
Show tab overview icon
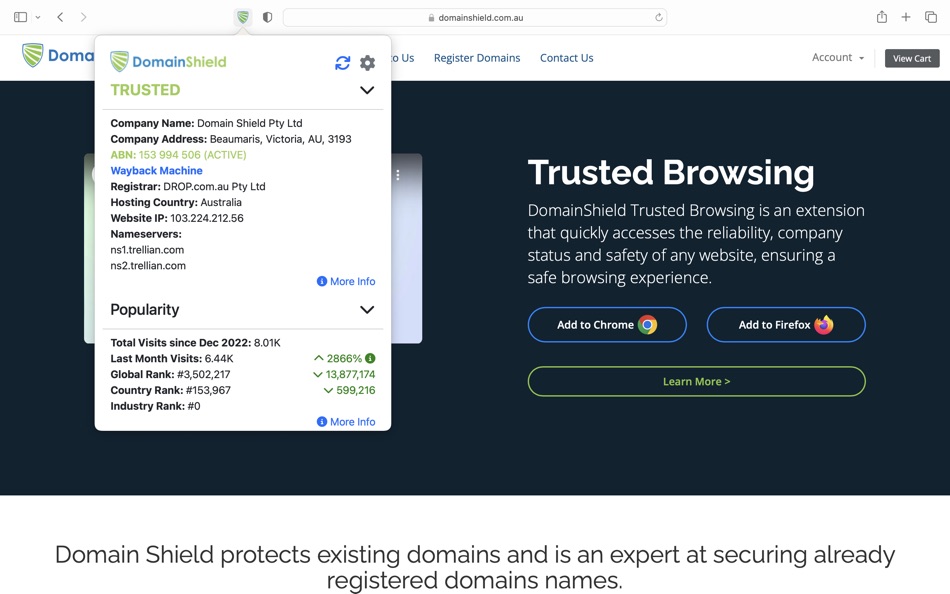931,17
